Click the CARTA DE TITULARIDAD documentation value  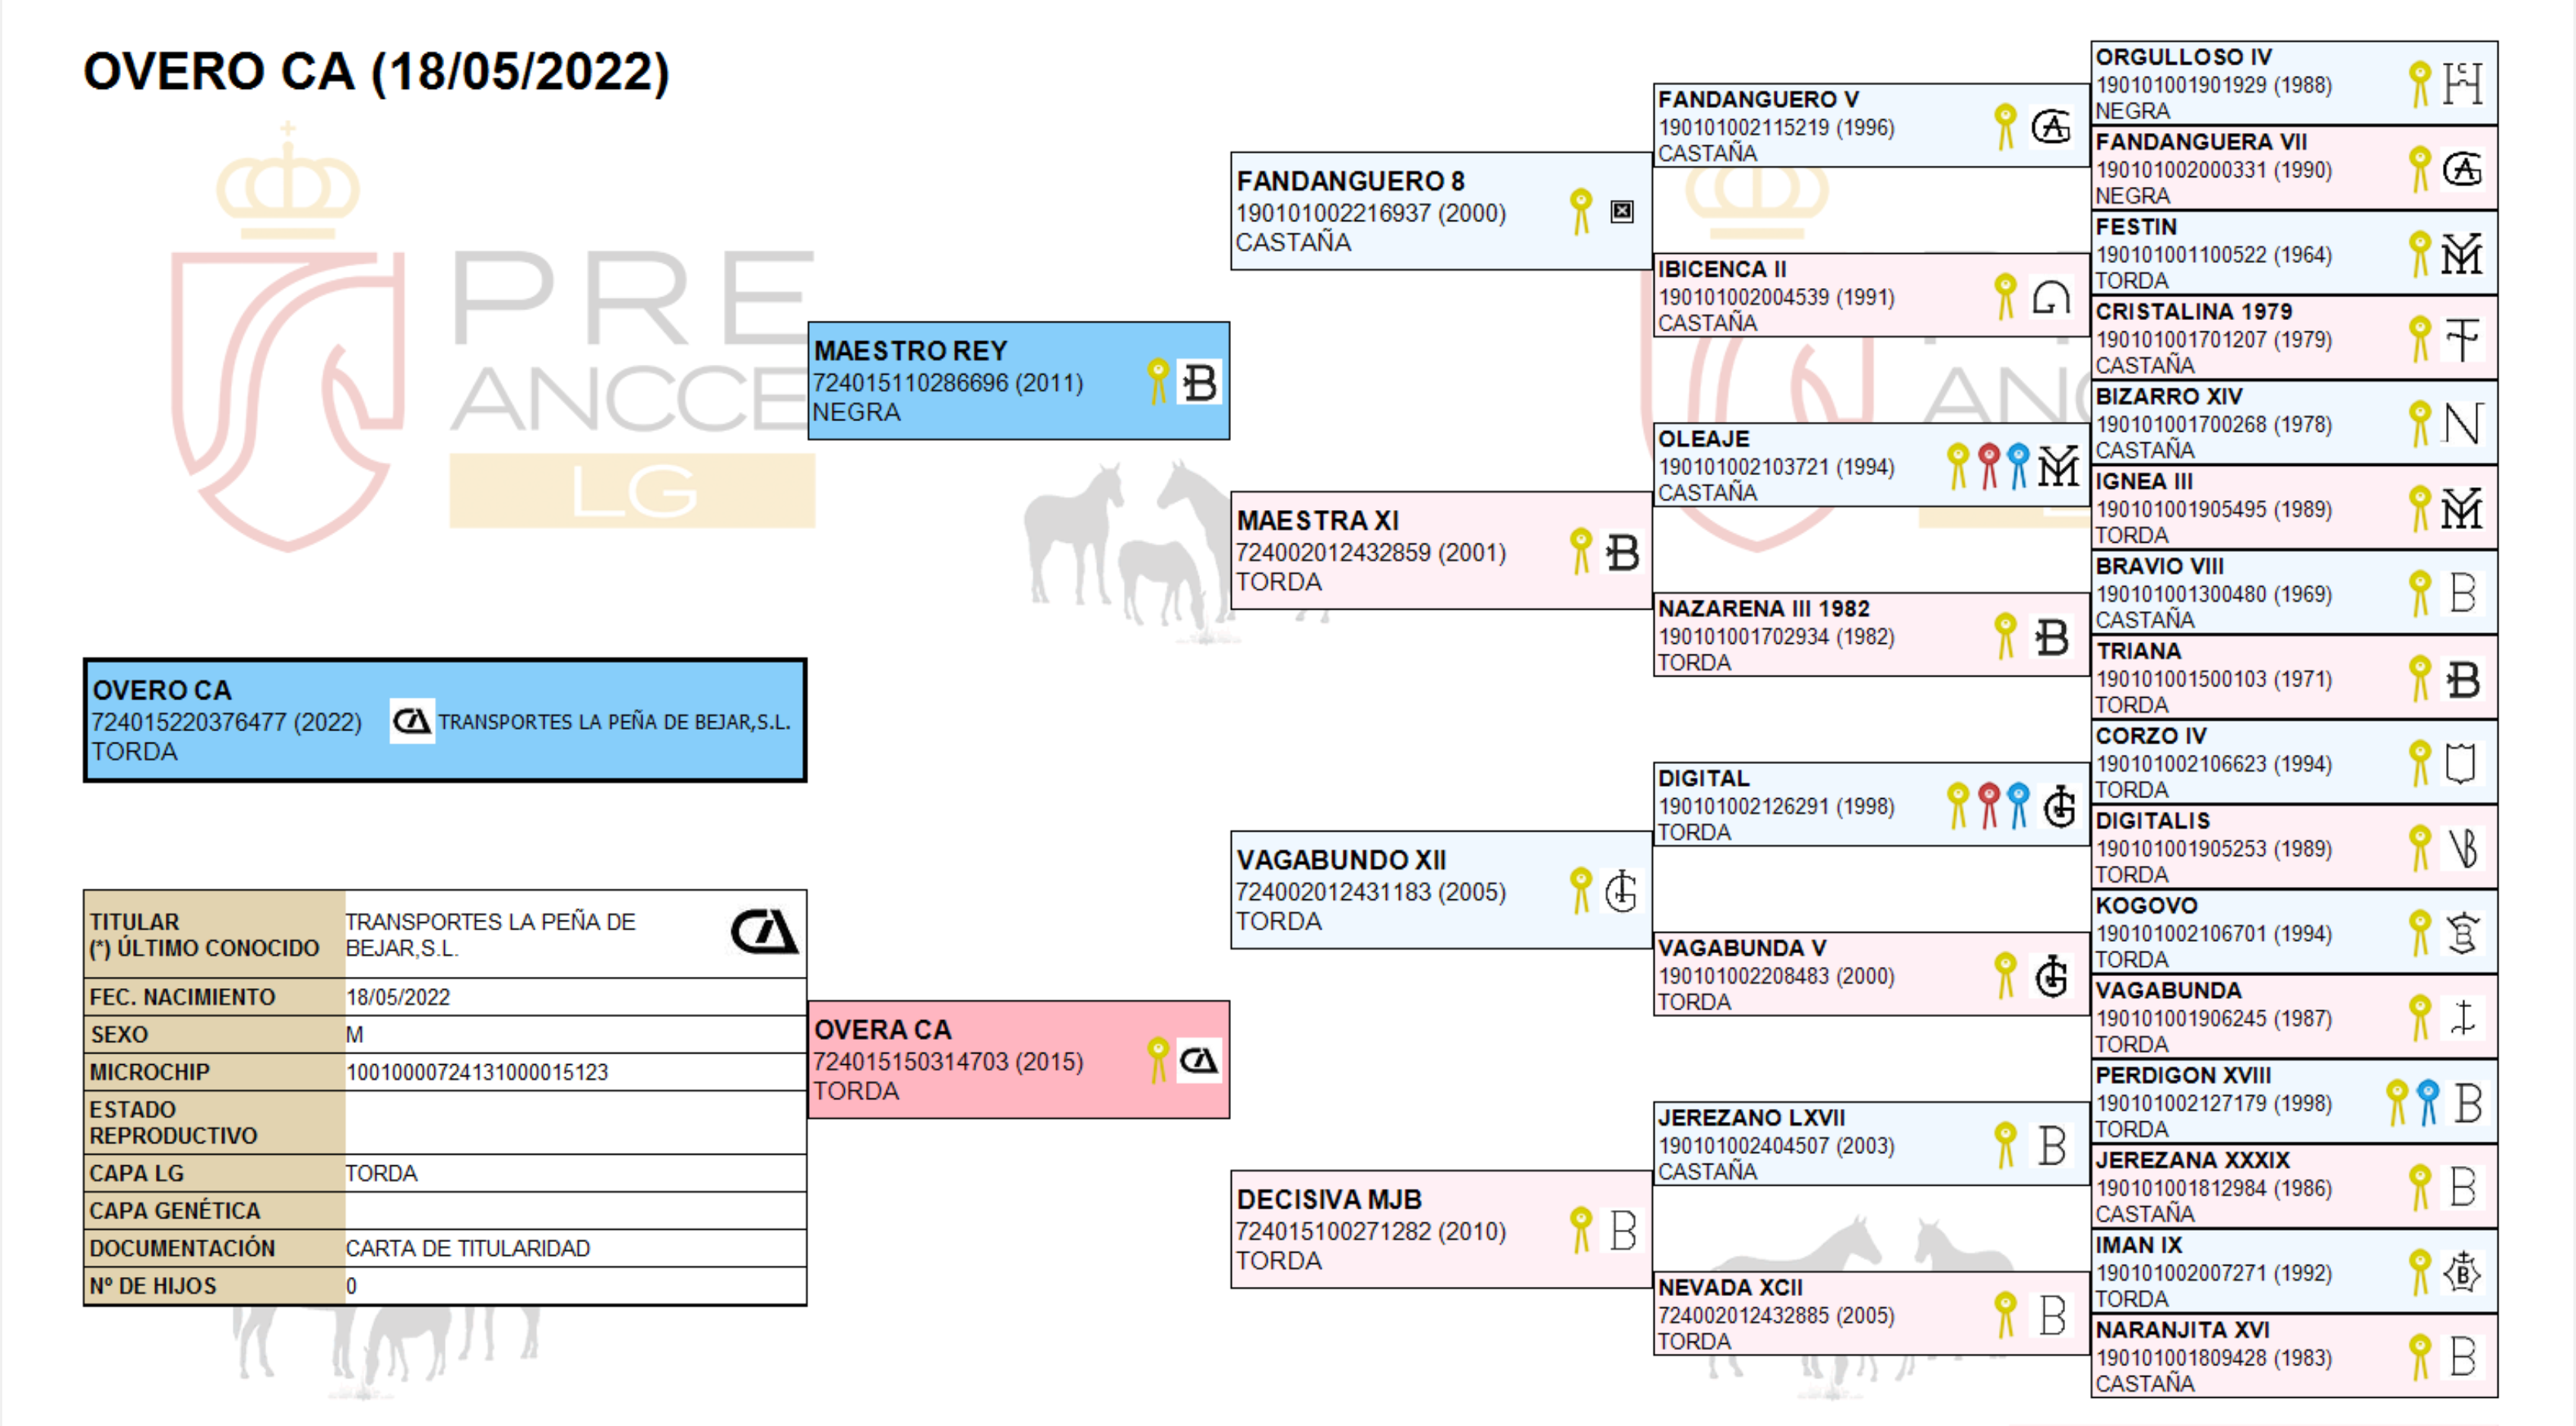pos(467,1248)
